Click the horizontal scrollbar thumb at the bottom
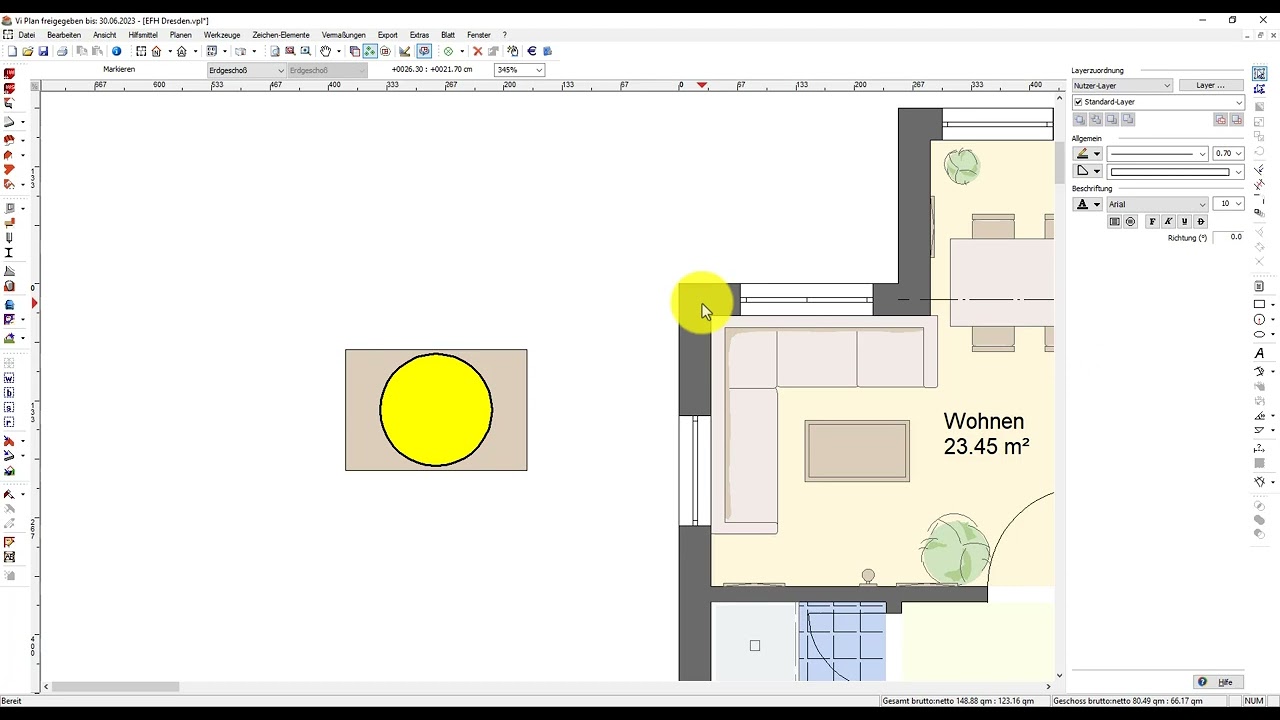Screen dimensions: 1280x720 (116, 687)
